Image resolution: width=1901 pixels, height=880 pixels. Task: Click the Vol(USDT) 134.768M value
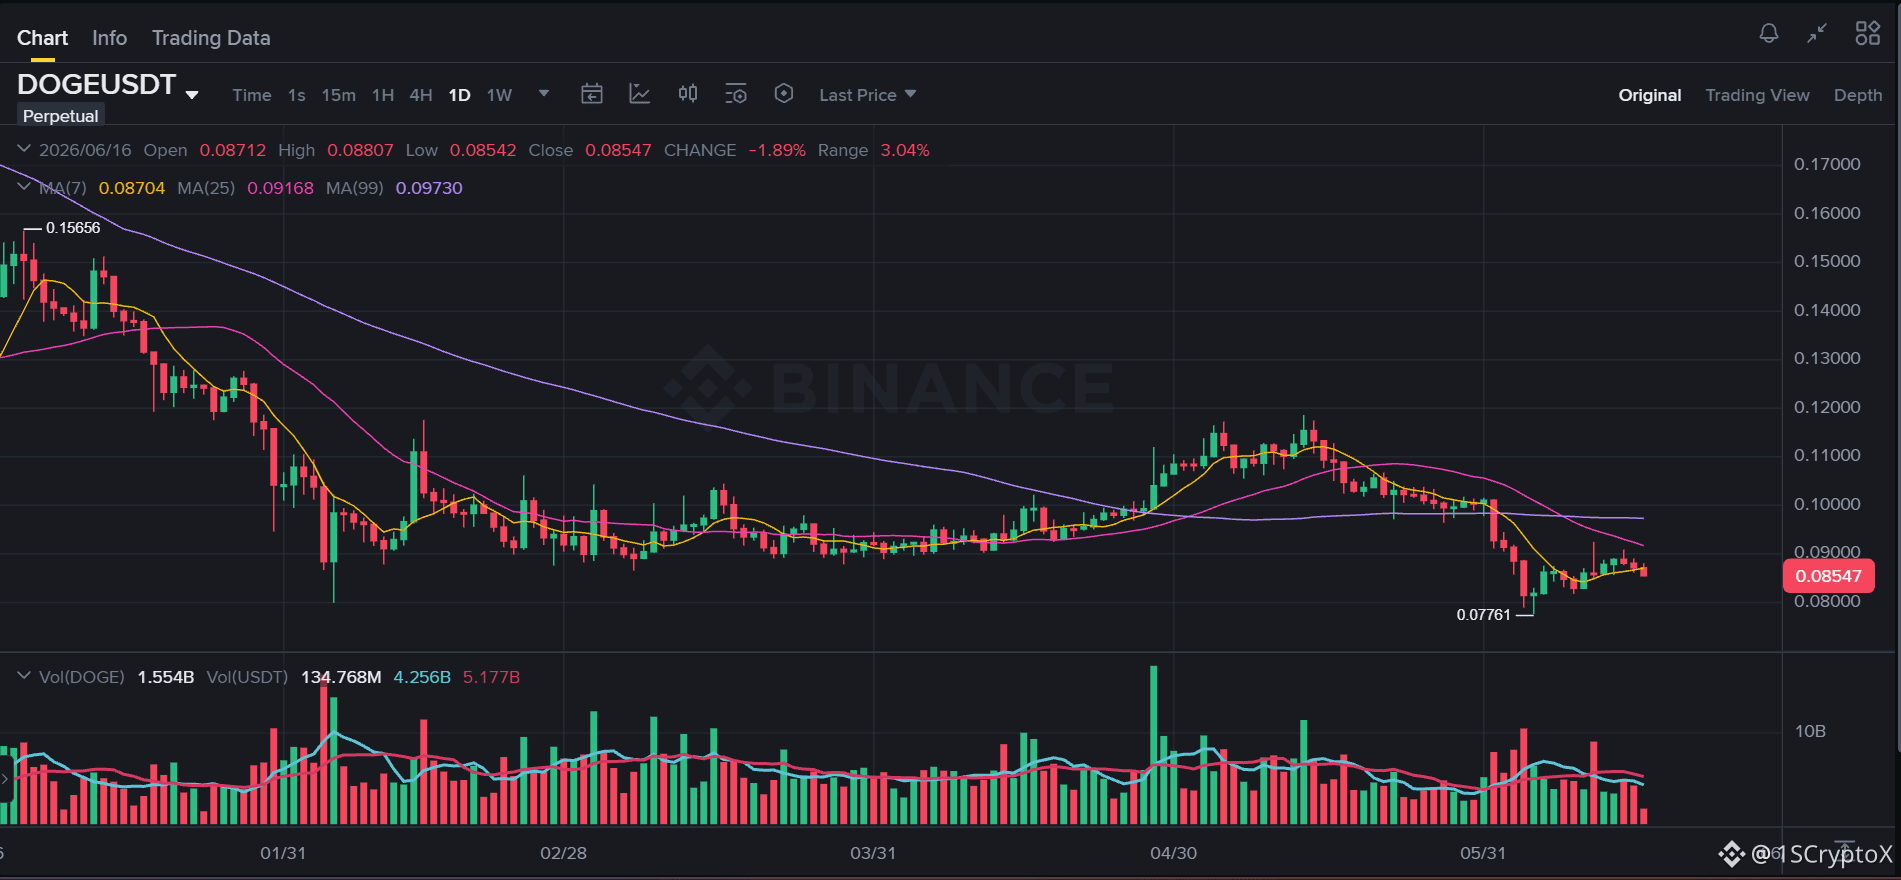point(341,677)
